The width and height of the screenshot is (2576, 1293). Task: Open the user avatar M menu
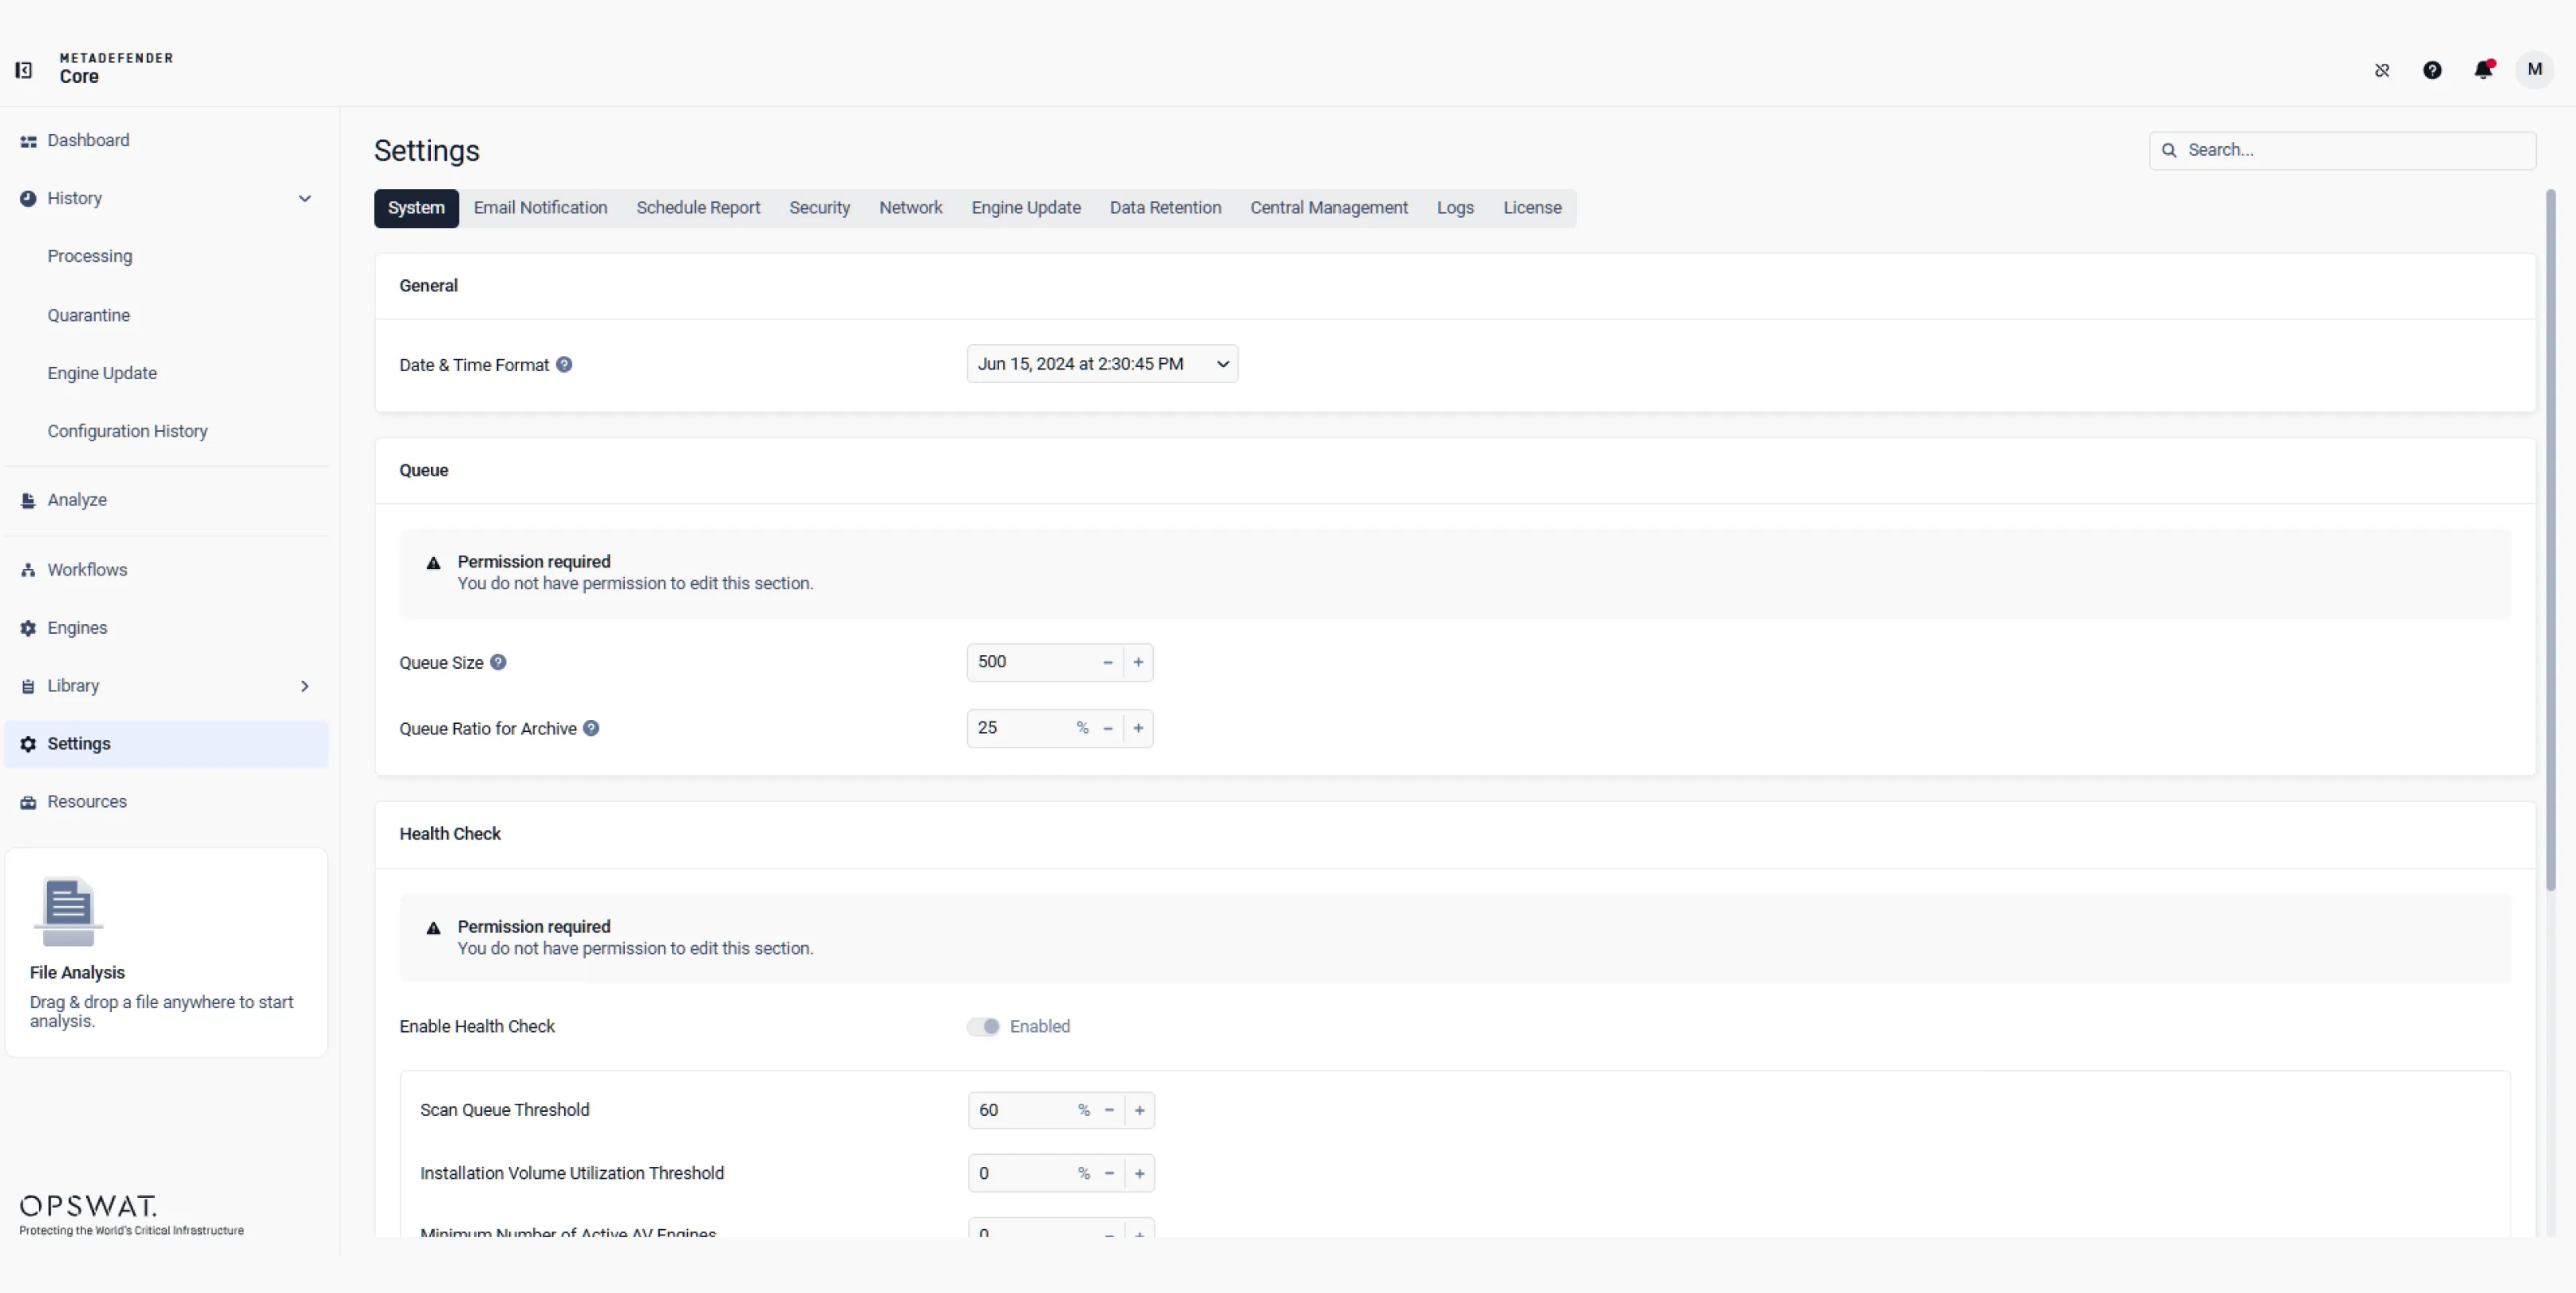point(2534,70)
